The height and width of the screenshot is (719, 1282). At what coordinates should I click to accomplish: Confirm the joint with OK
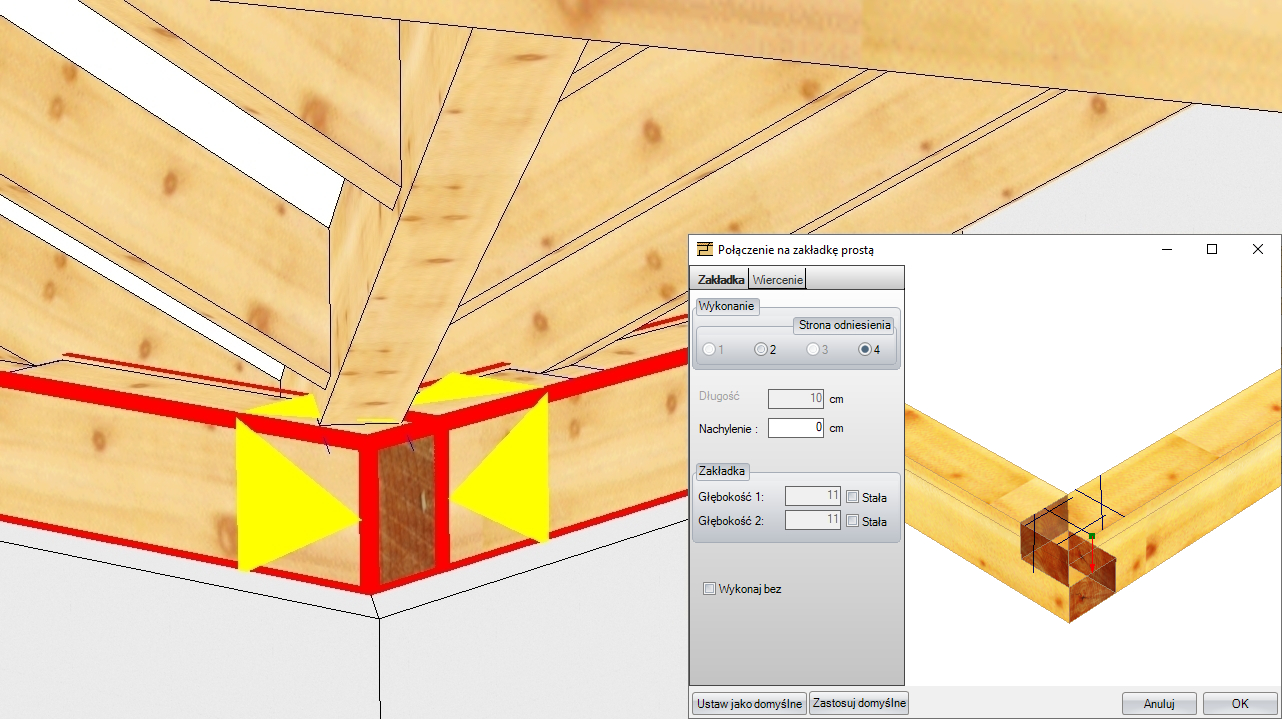click(1240, 703)
